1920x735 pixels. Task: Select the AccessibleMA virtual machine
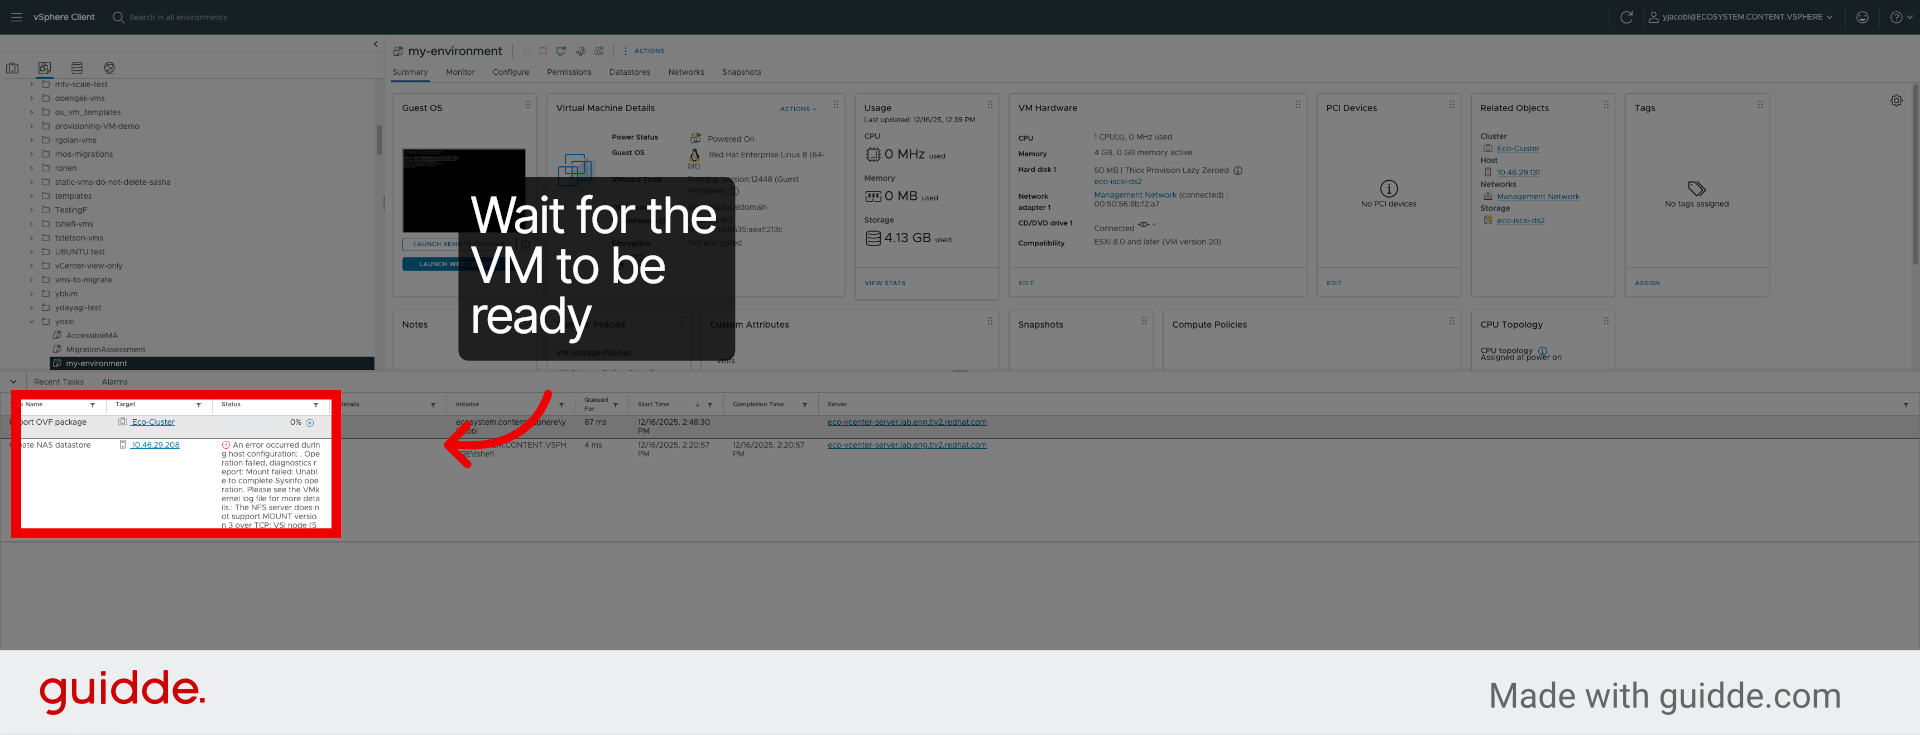click(x=92, y=336)
